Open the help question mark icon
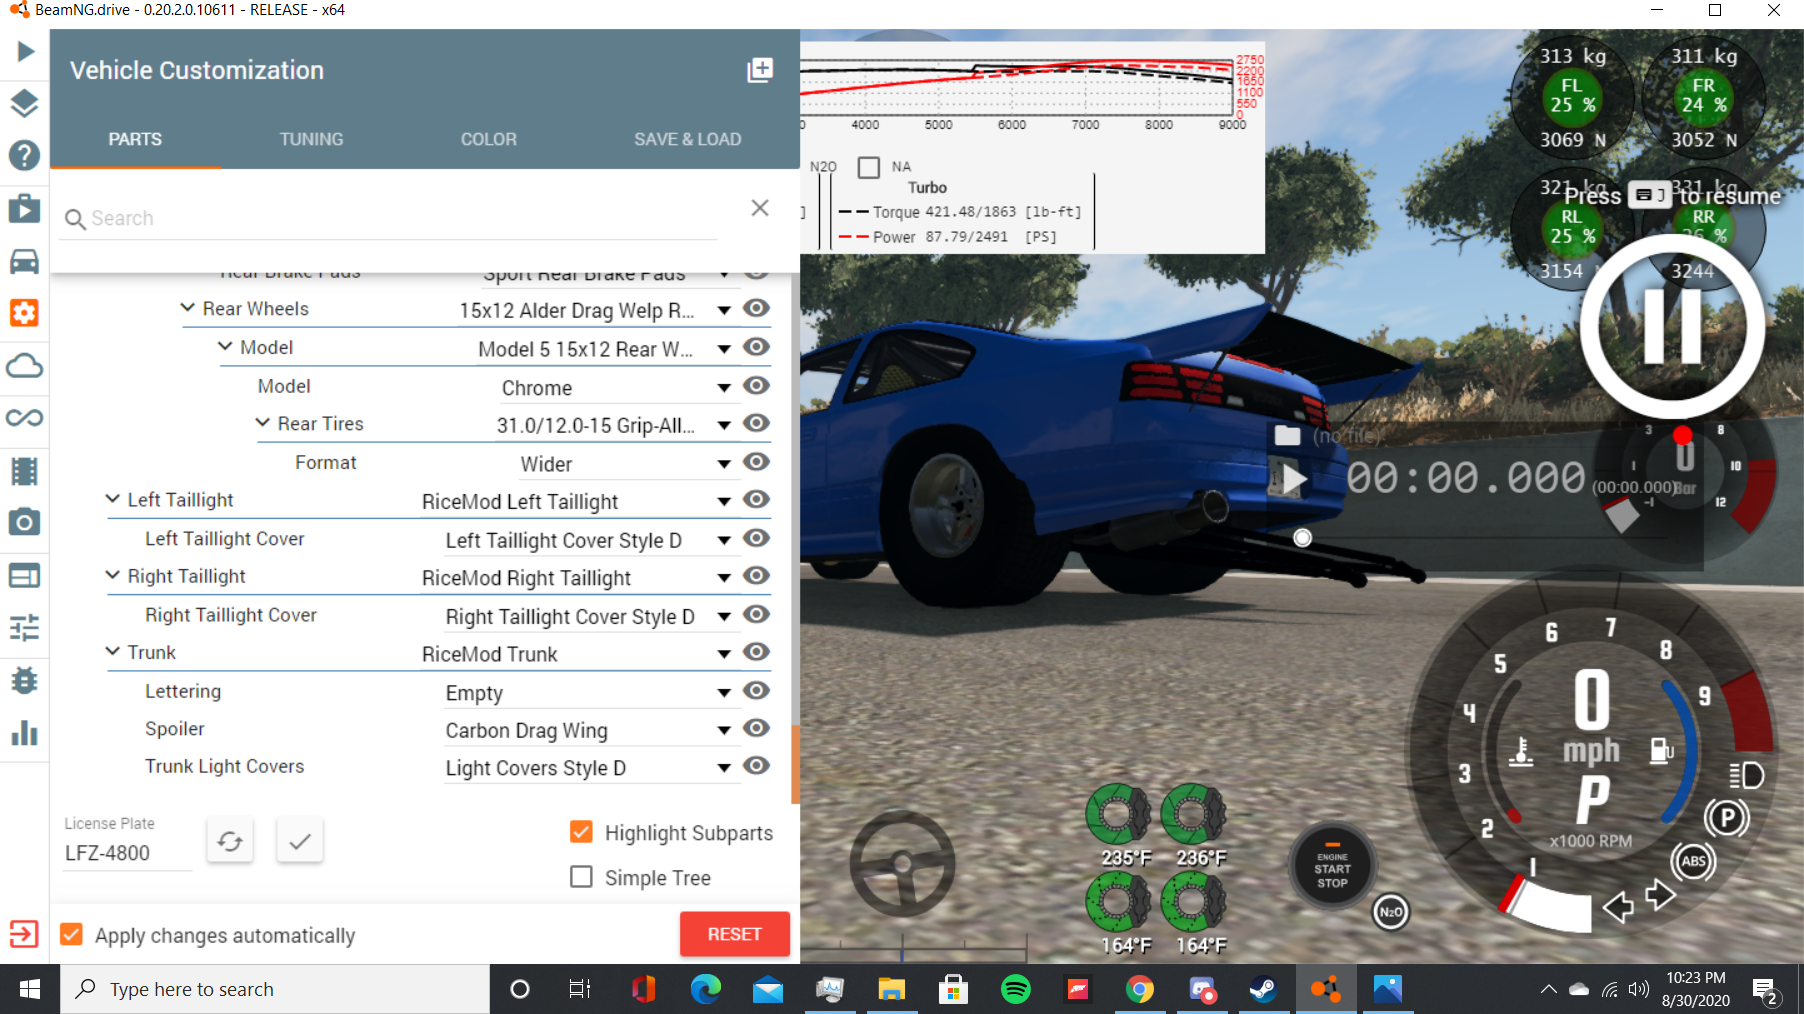Image resolution: width=1804 pixels, height=1014 pixels. [24, 156]
